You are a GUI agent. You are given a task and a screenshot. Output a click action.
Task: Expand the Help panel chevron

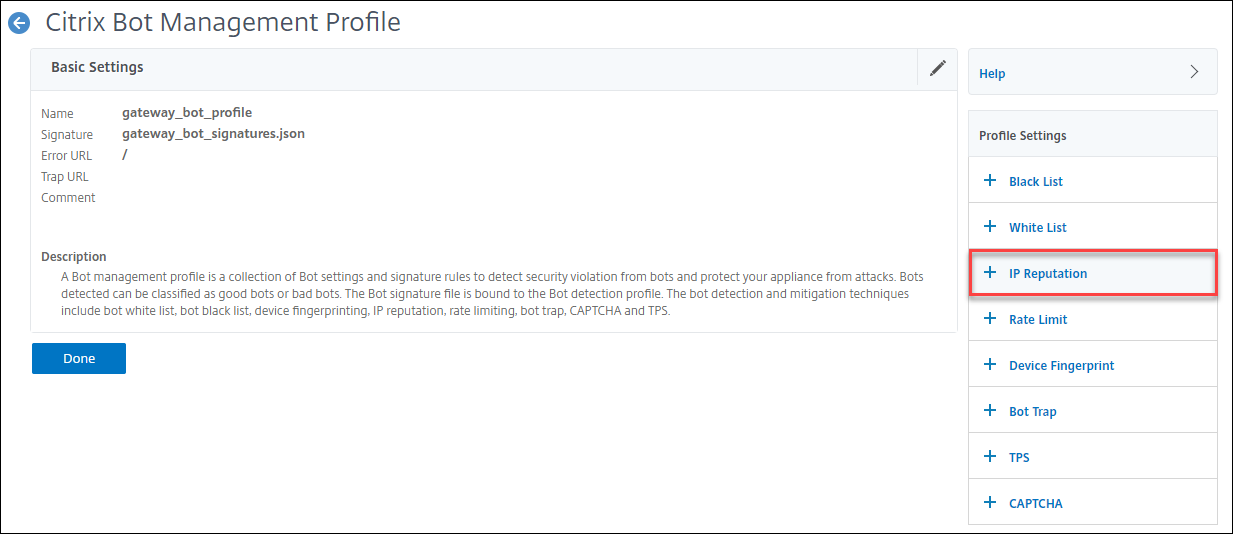(x=1194, y=72)
